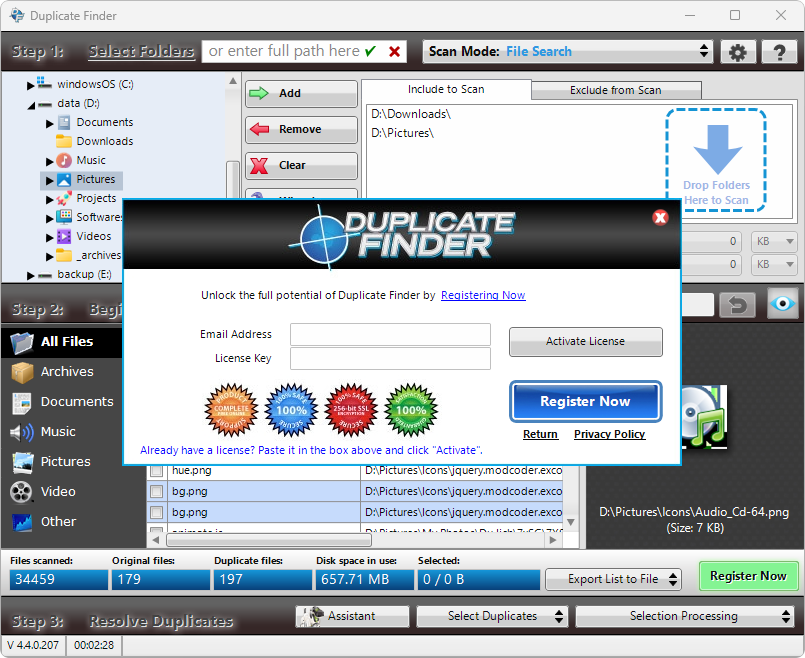Click the Add folder button
The height and width of the screenshot is (658, 805).
pos(301,93)
